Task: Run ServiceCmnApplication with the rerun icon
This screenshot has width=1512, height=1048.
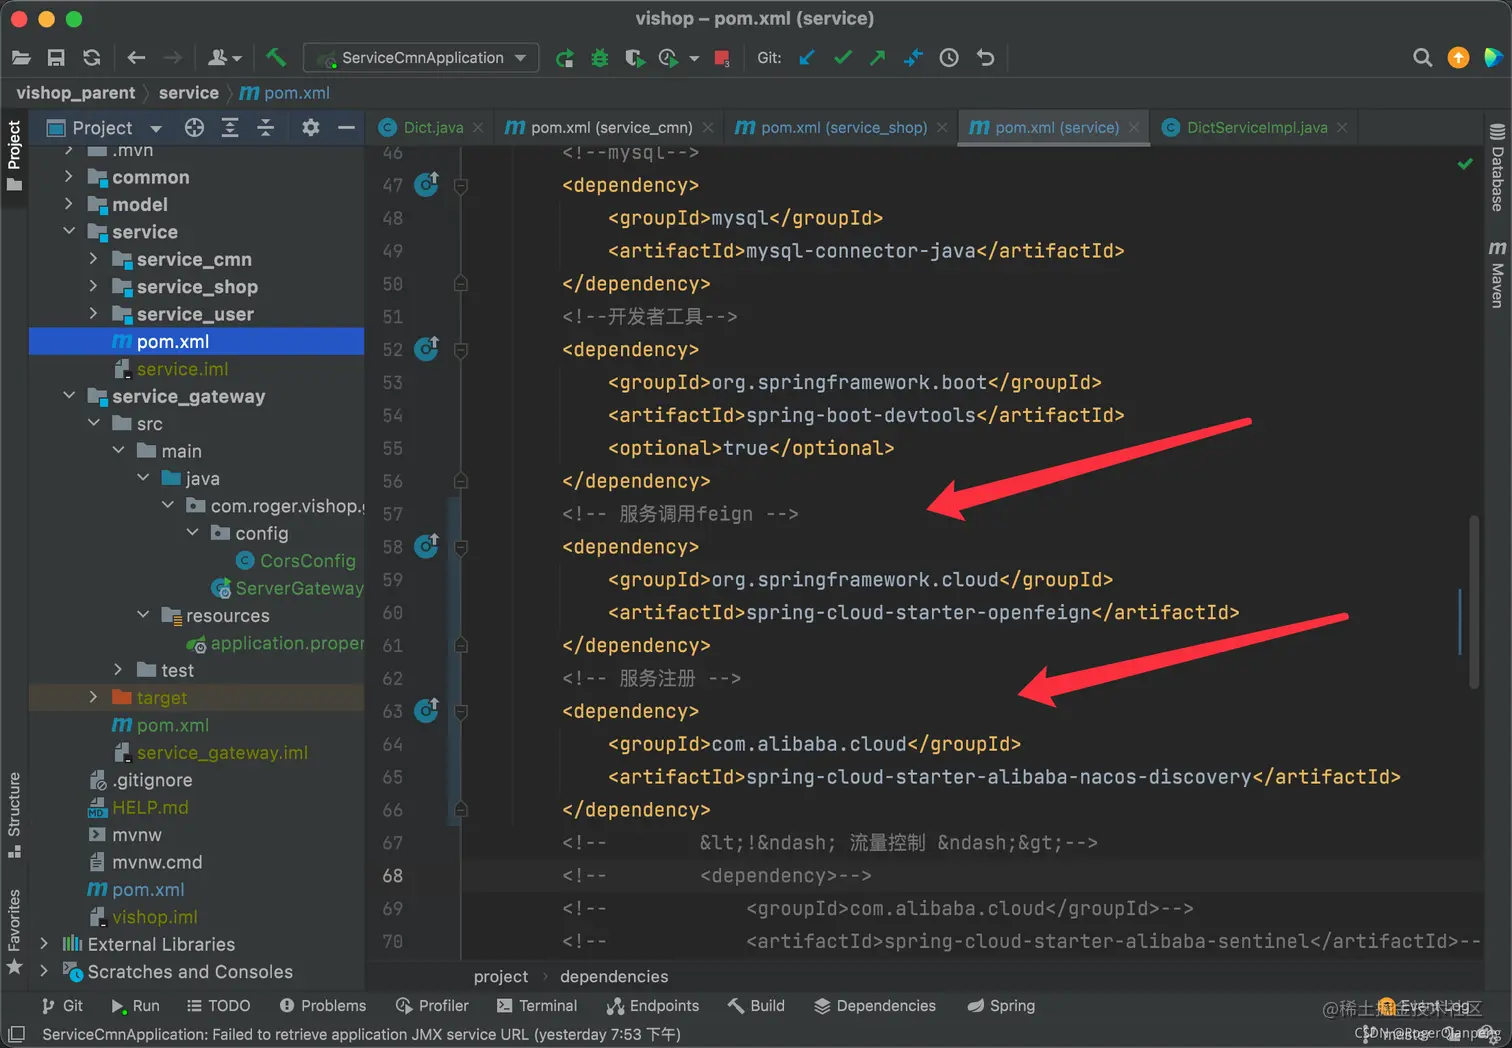Action: pyautogui.click(x=565, y=58)
